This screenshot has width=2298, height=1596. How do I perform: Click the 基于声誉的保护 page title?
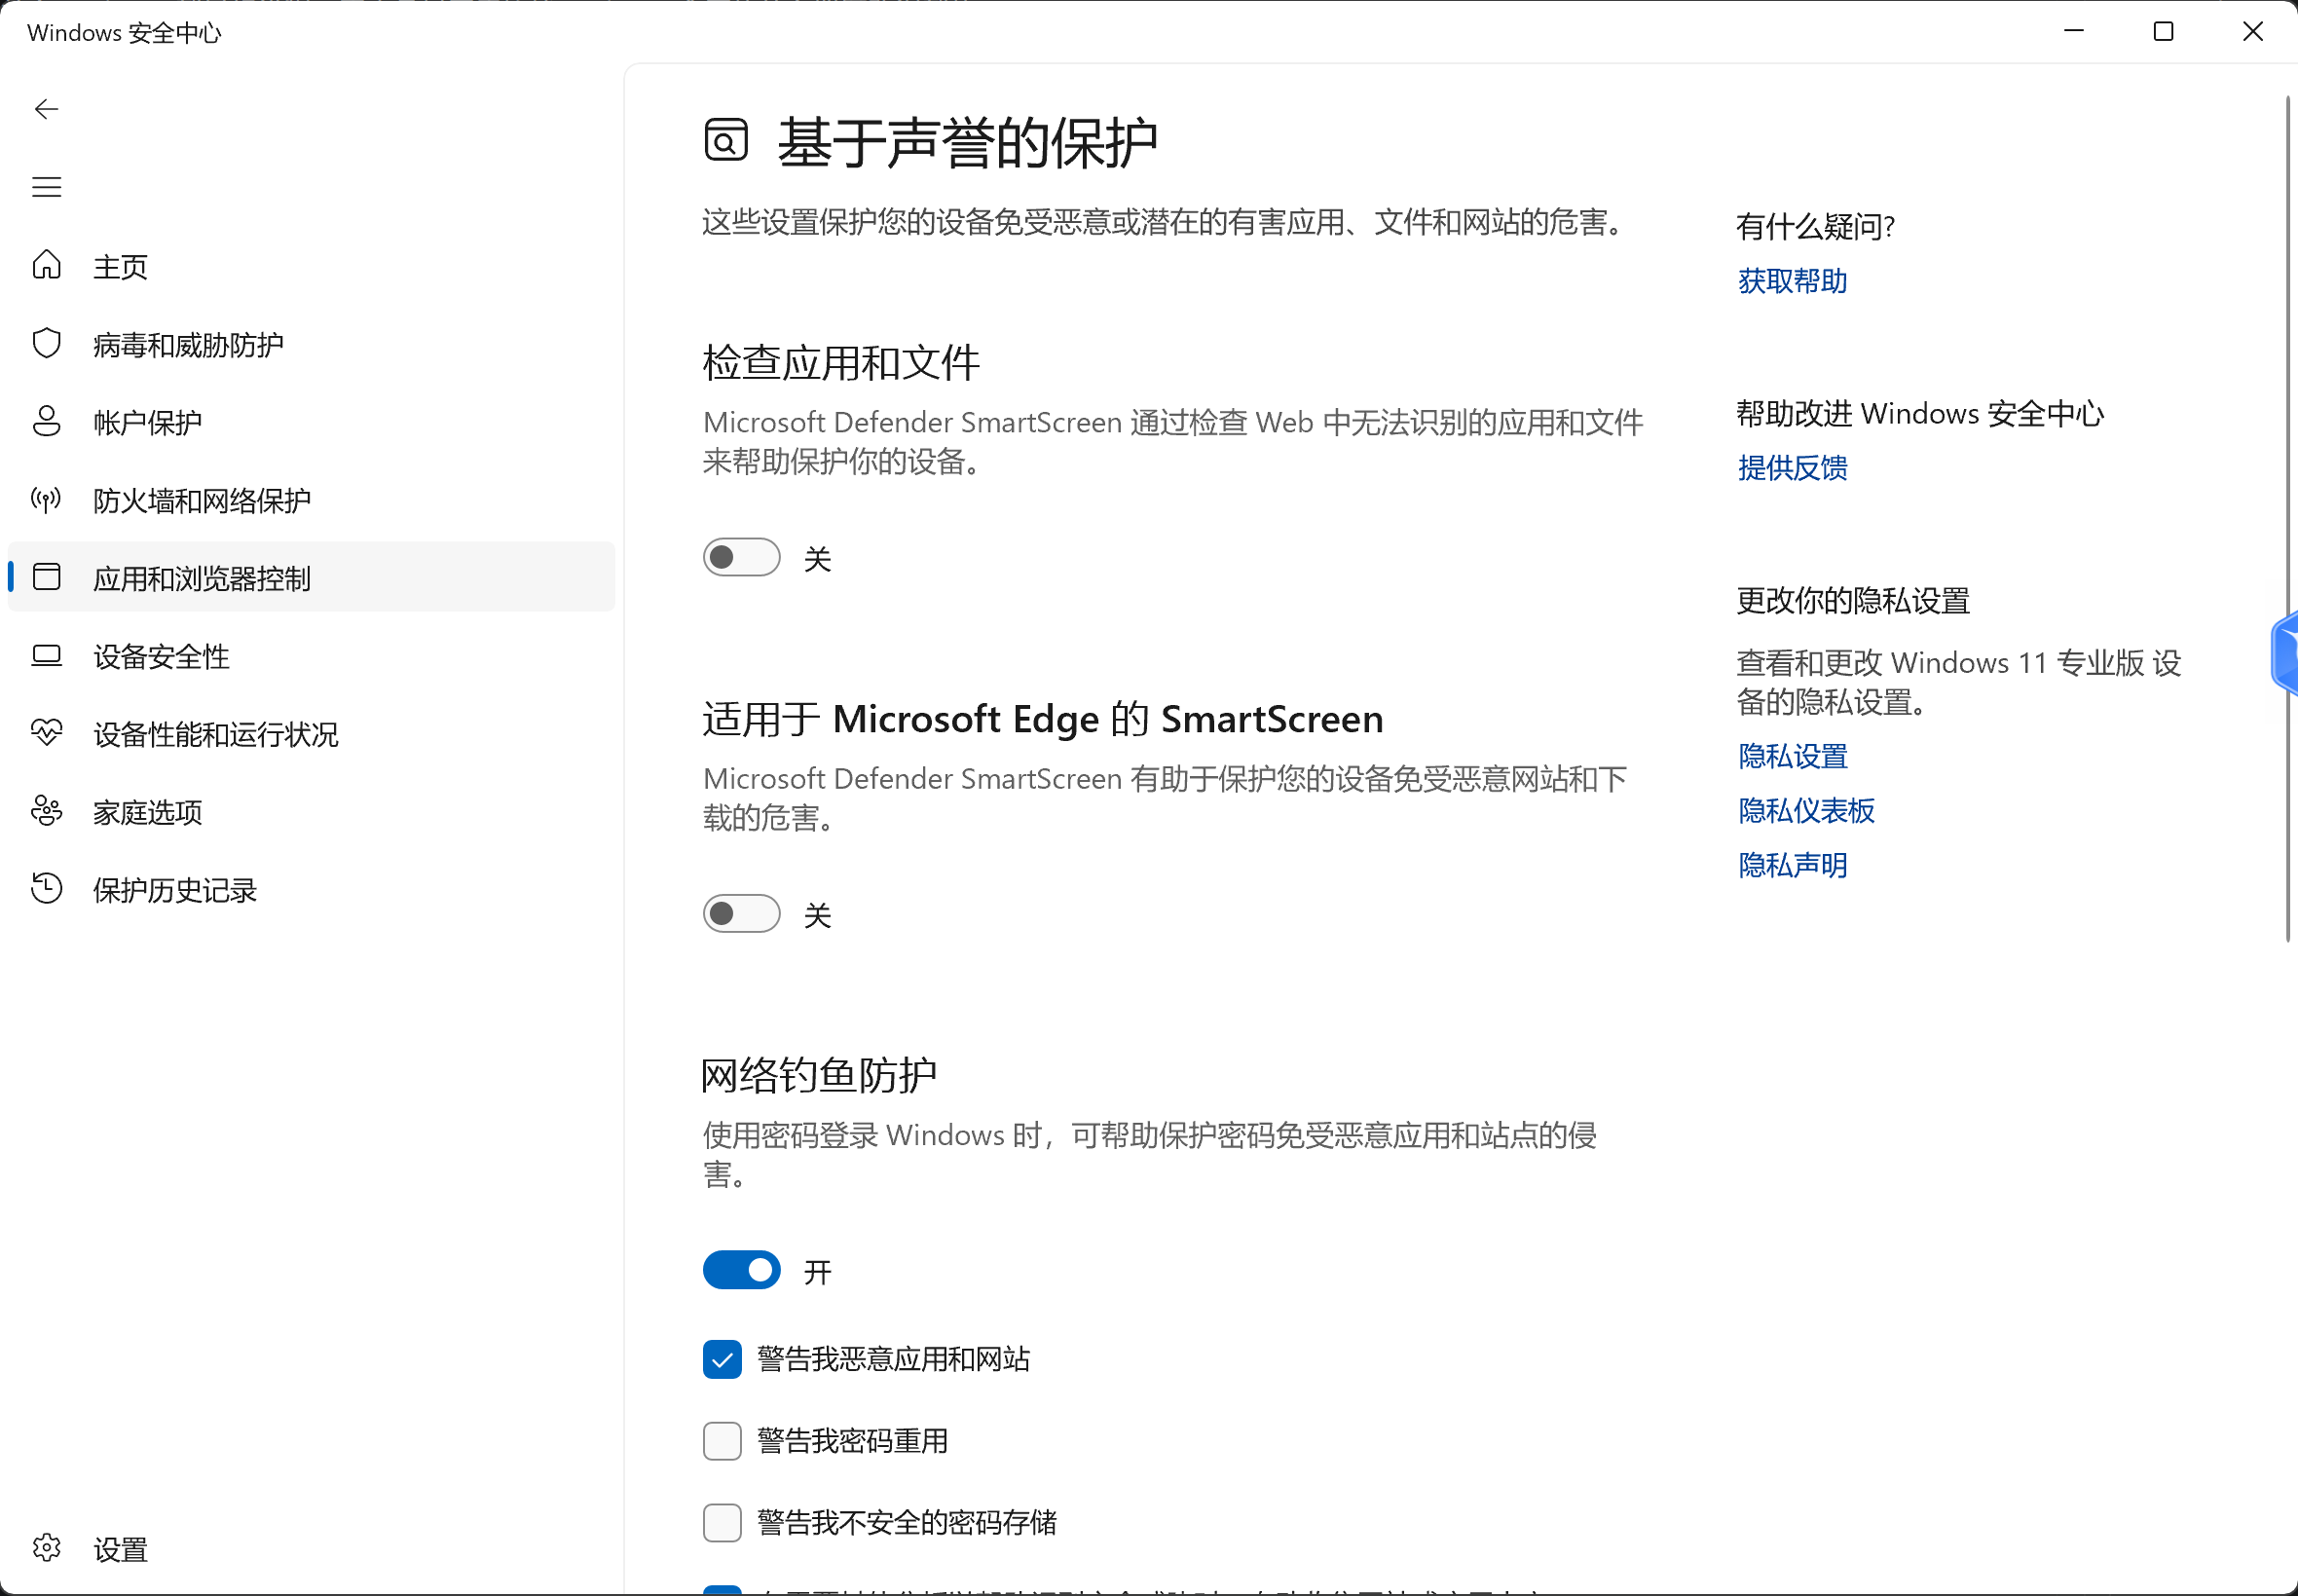(967, 141)
